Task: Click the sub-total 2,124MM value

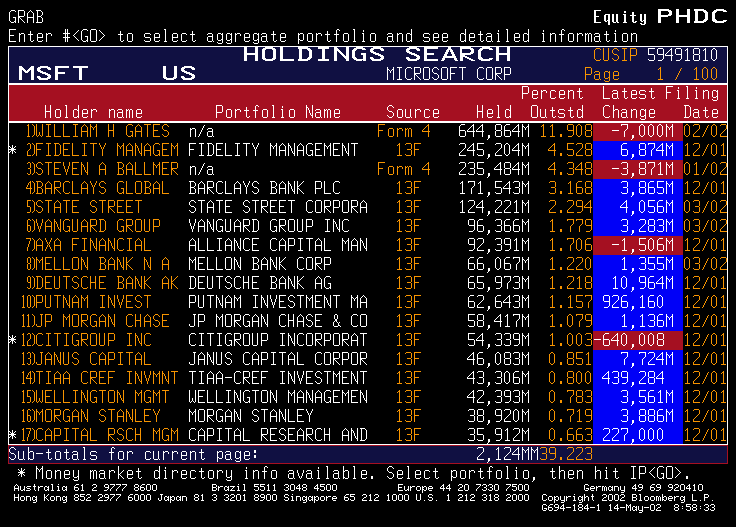Action: click(507, 454)
